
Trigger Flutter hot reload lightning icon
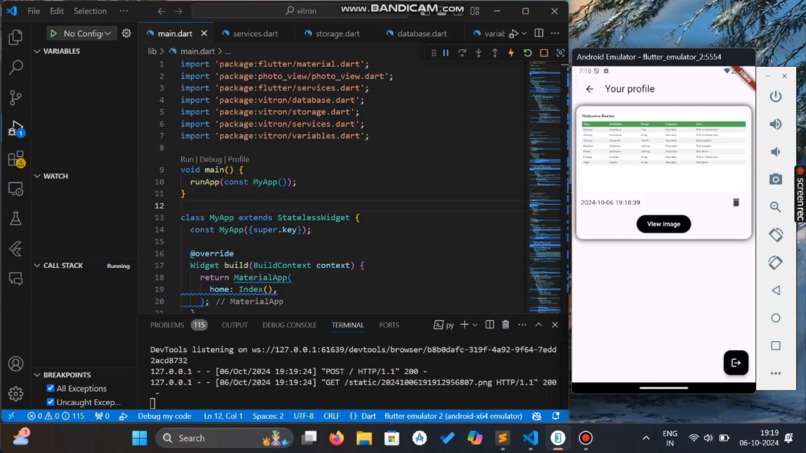[x=511, y=53]
